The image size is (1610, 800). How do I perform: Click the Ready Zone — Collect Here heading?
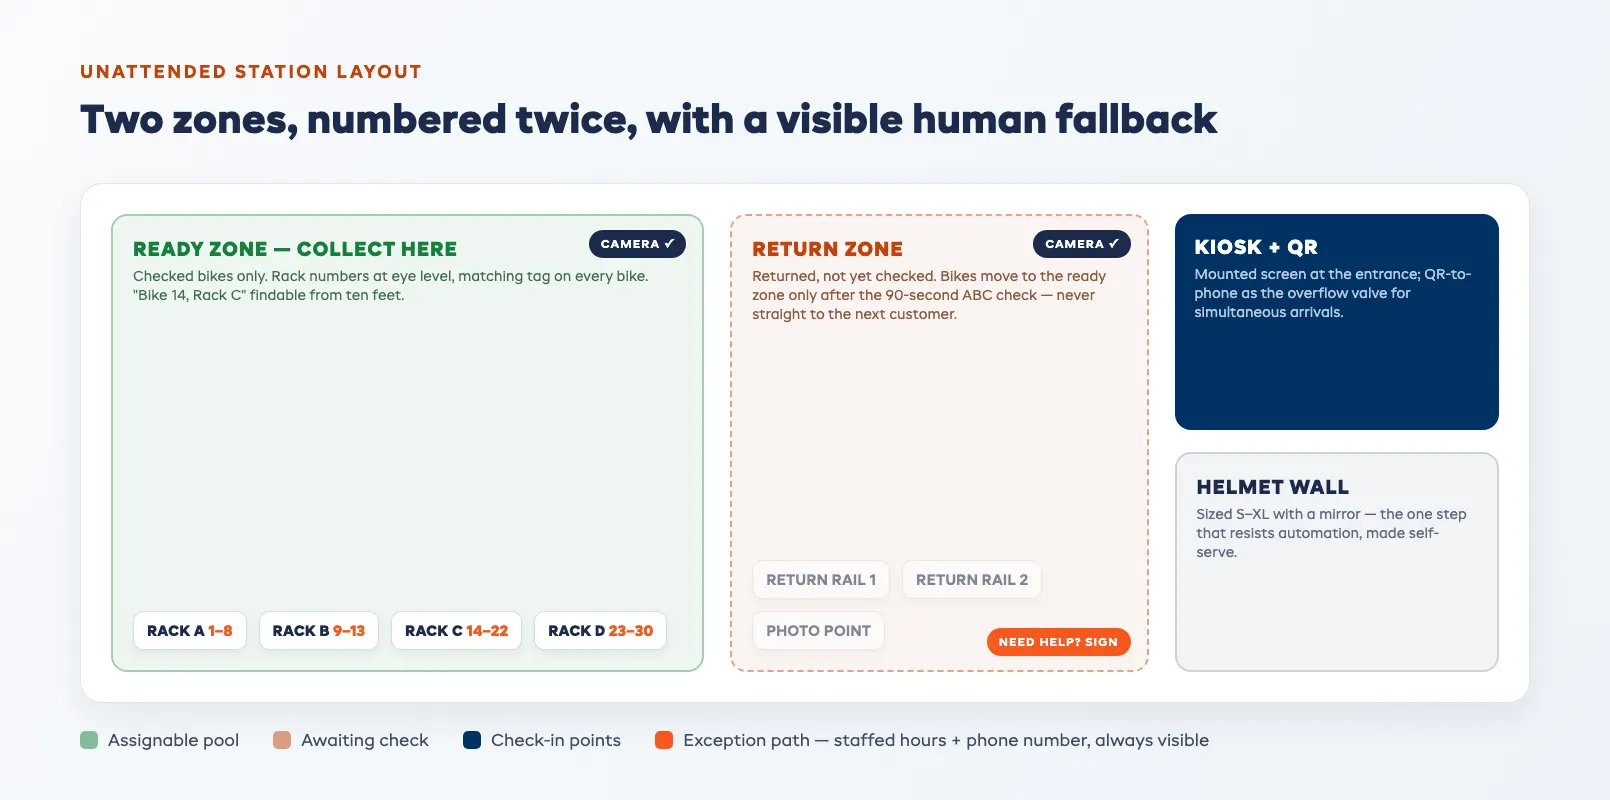point(295,249)
